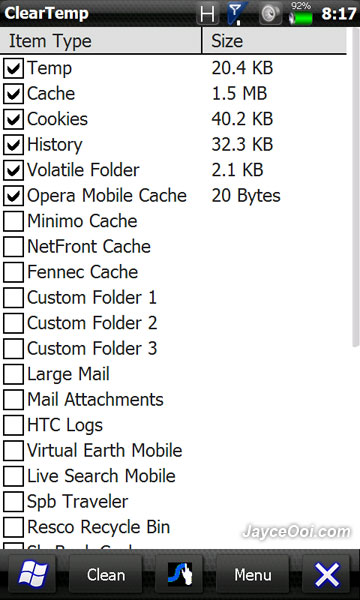
Task: Sort by the Size column header
Action: (274, 41)
